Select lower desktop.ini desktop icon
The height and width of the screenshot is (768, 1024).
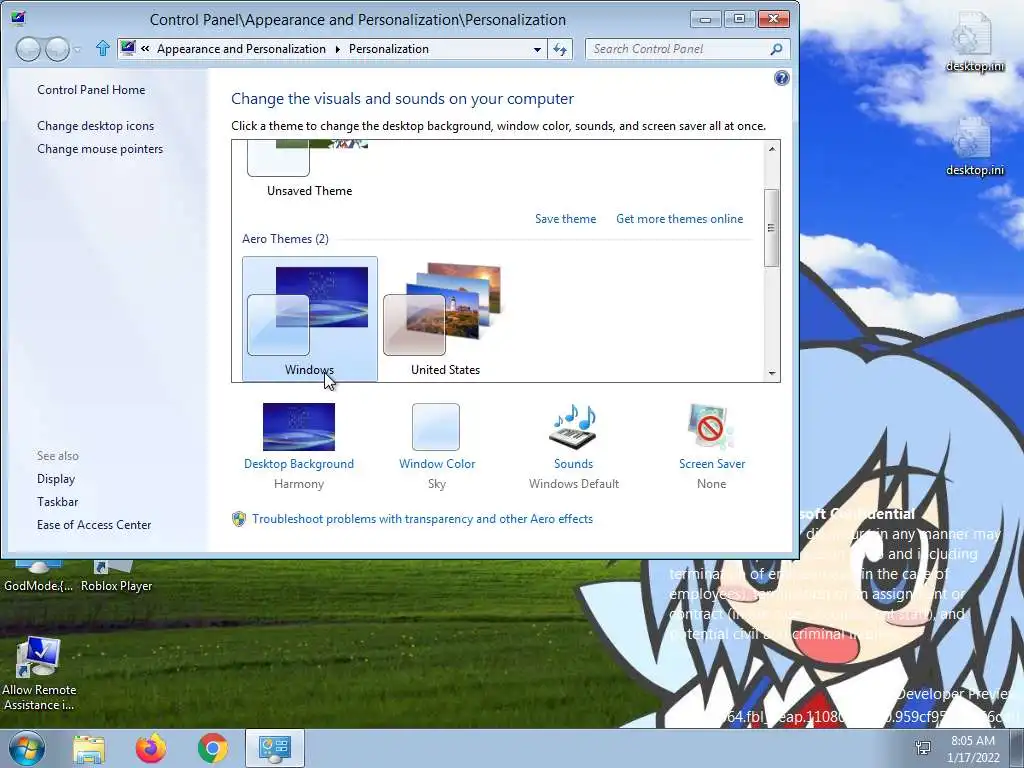974,146
